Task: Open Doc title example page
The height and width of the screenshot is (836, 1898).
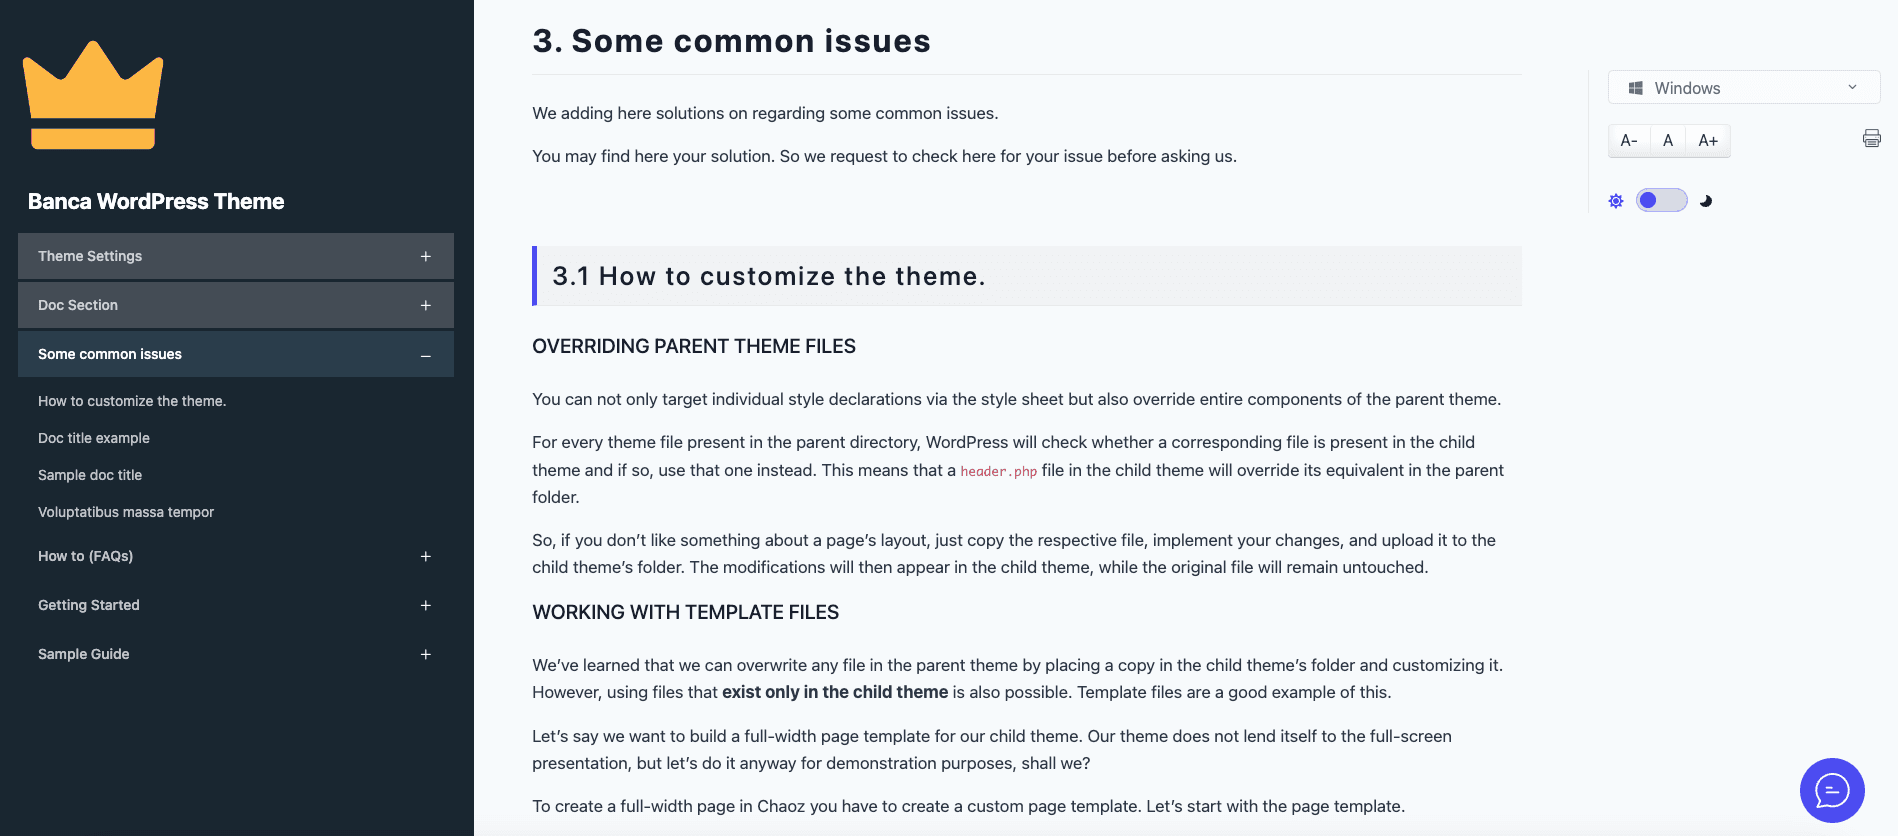Action: click(x=94, y=438)
